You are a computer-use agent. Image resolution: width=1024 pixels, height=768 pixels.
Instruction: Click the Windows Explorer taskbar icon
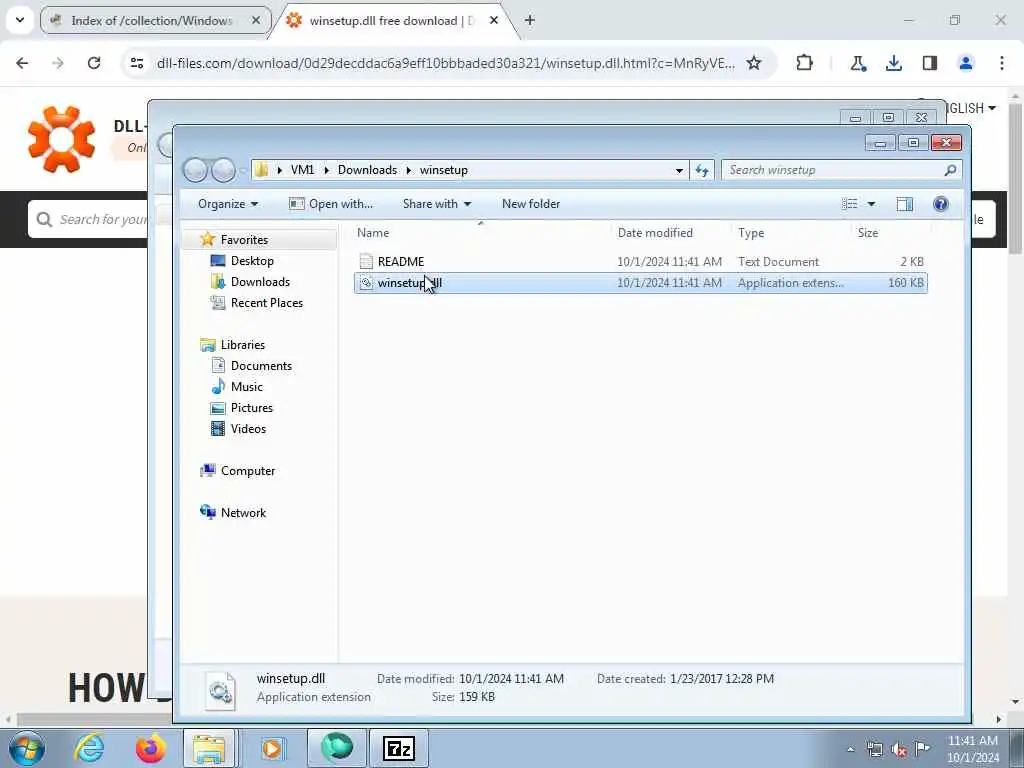tap(209, 748)
